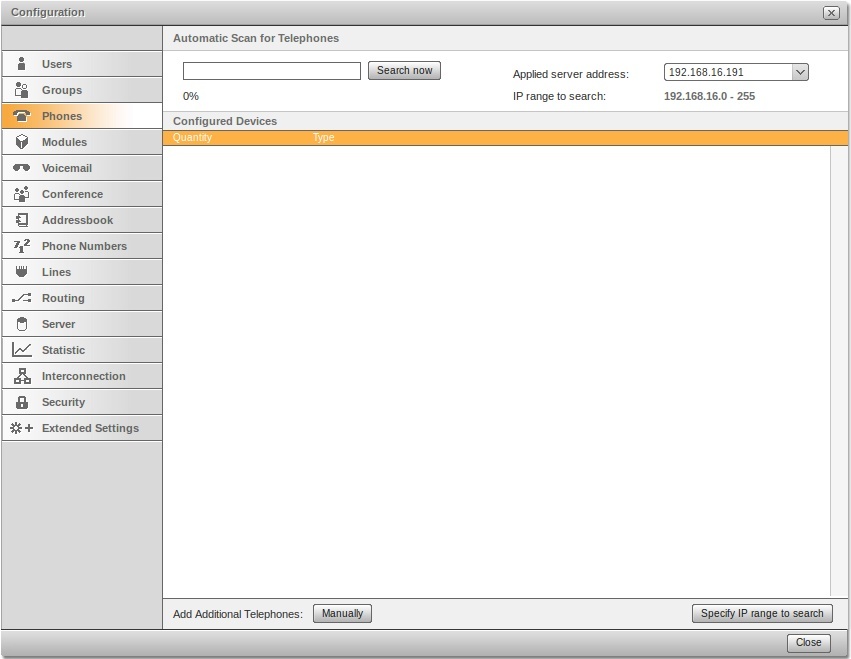Open the Phone Numbers section
This screenshot has width=851, height=659.
pyautogui.click(x=82, y=246)
